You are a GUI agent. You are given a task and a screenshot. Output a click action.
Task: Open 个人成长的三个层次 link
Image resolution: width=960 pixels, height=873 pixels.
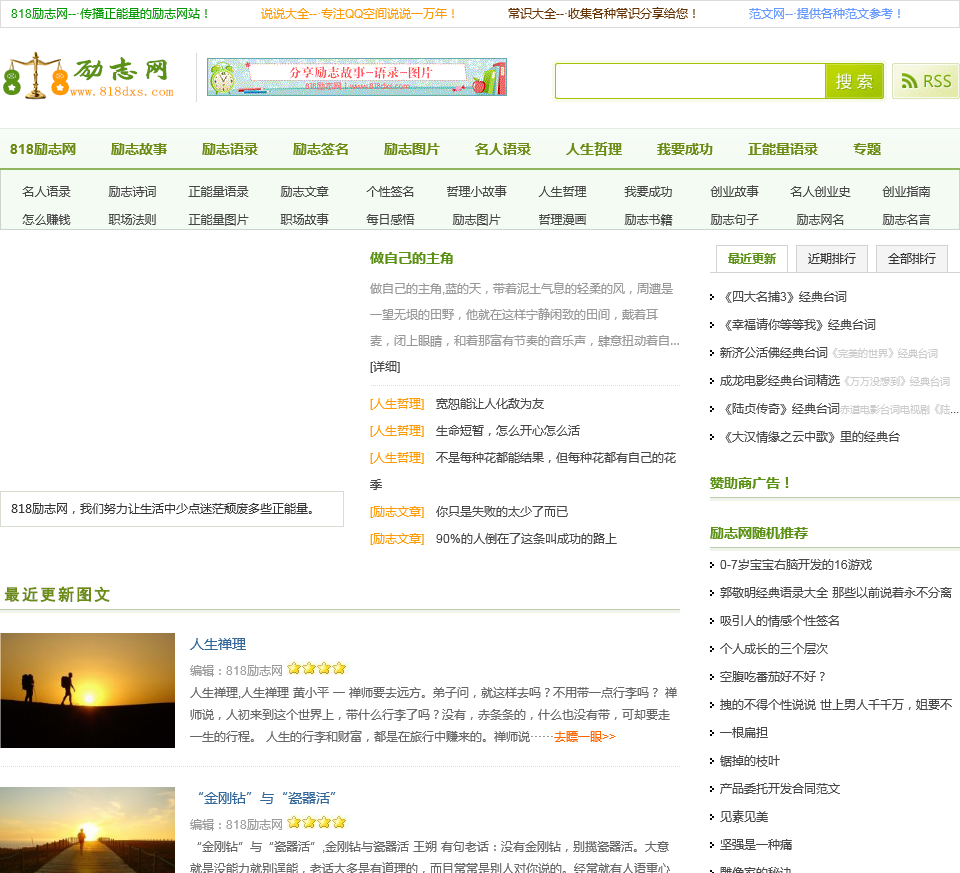click(x=774, y=649)
